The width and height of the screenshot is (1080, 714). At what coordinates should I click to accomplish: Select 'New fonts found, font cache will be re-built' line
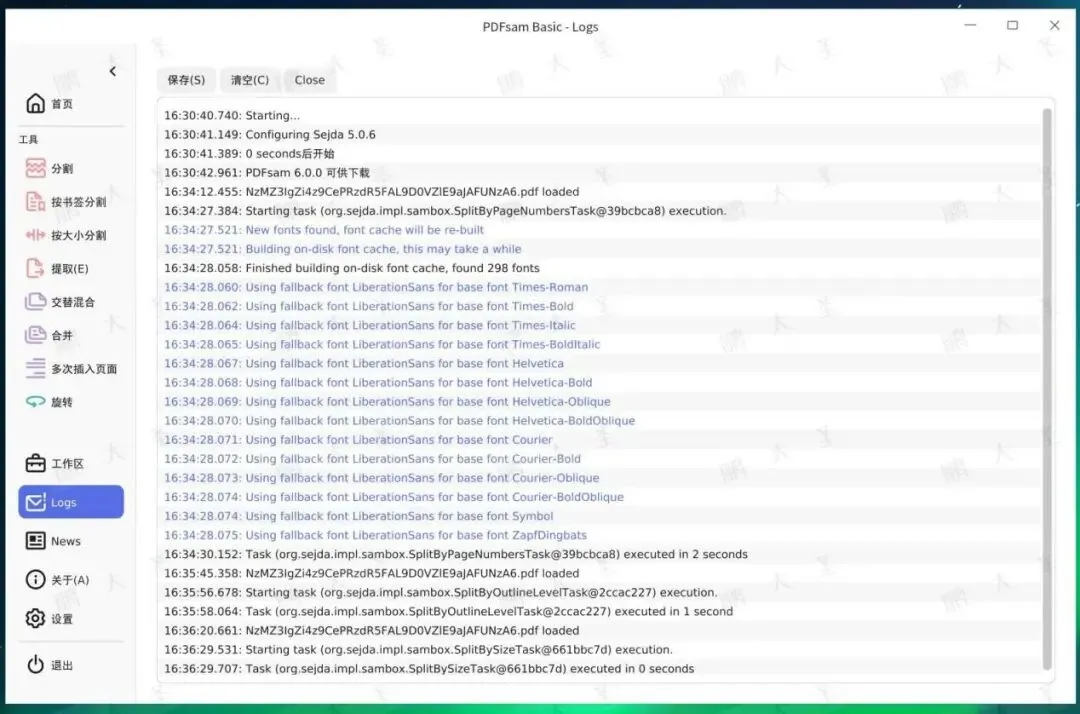click(x=599, y=230)
